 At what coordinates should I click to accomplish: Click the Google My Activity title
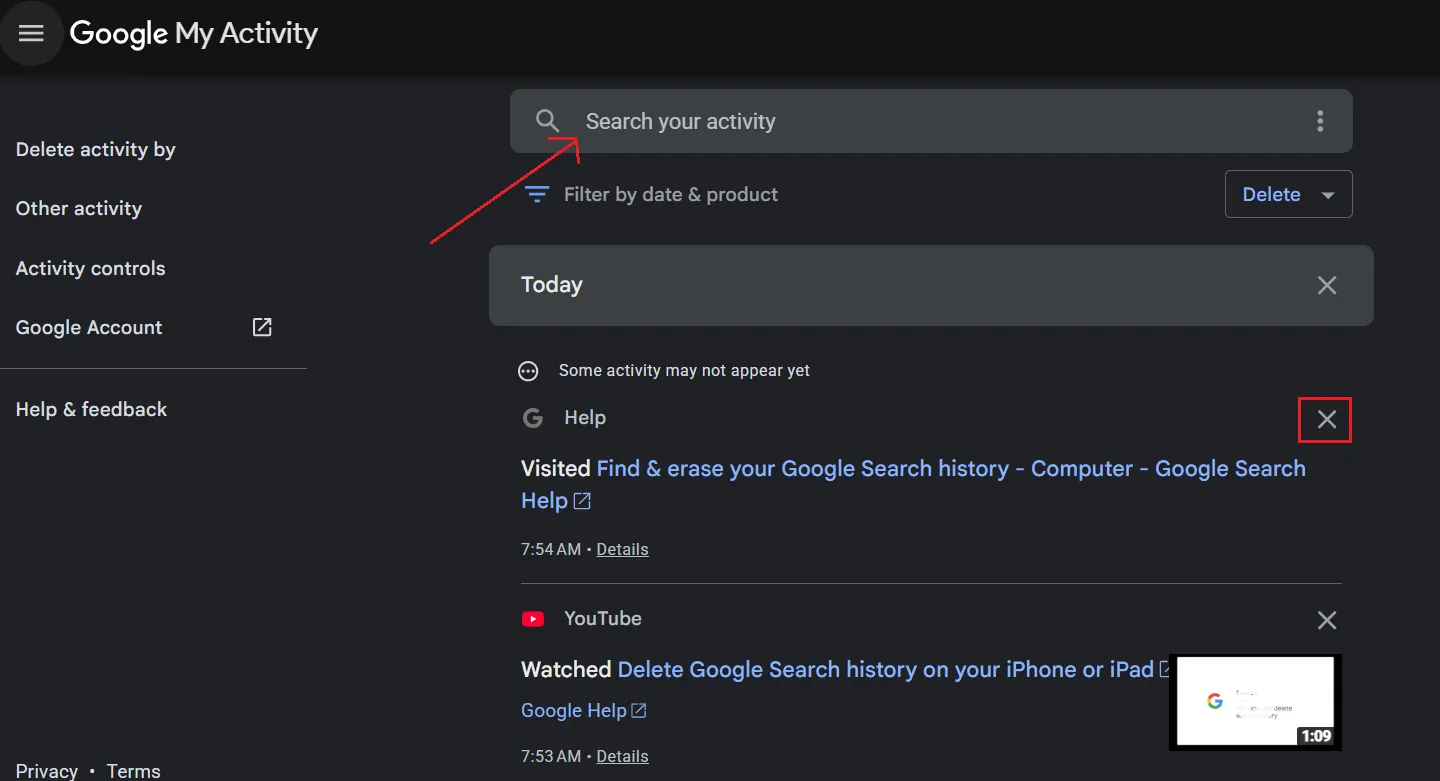(x=194, y=33)
